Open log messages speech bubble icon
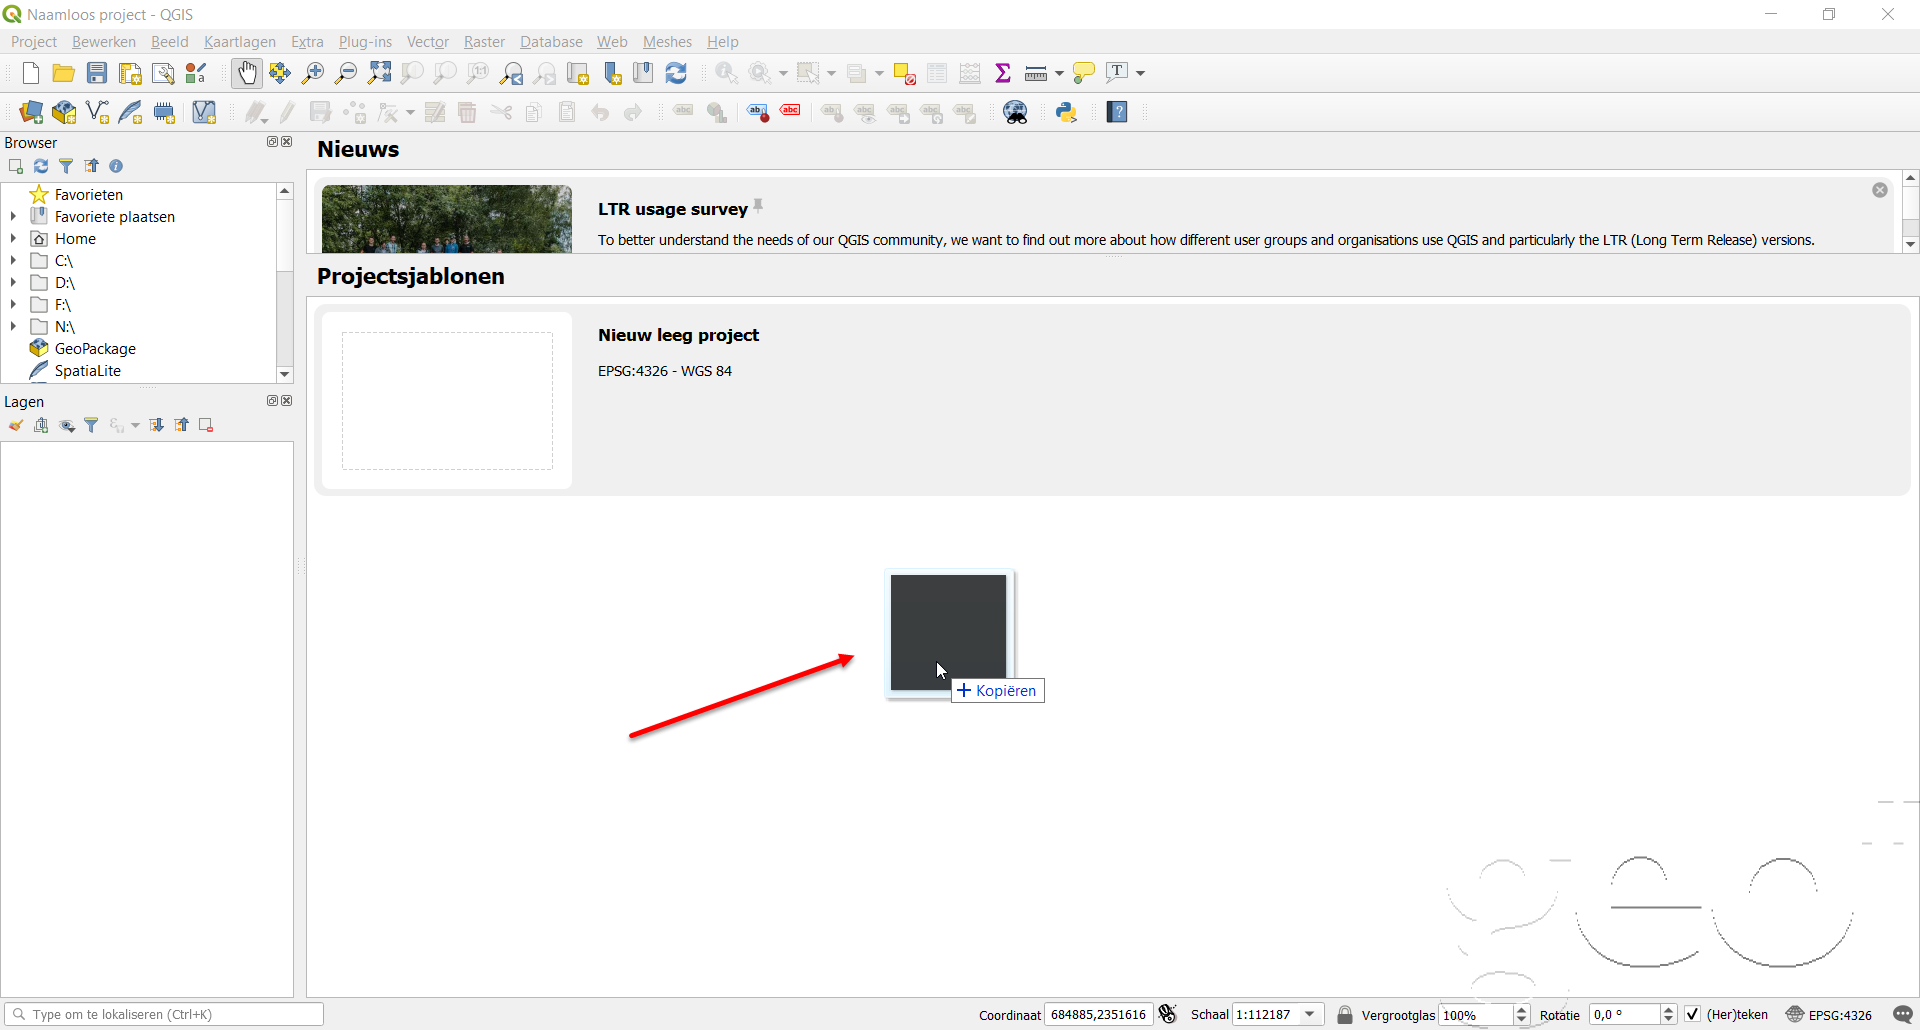 coord(1903,1014)
